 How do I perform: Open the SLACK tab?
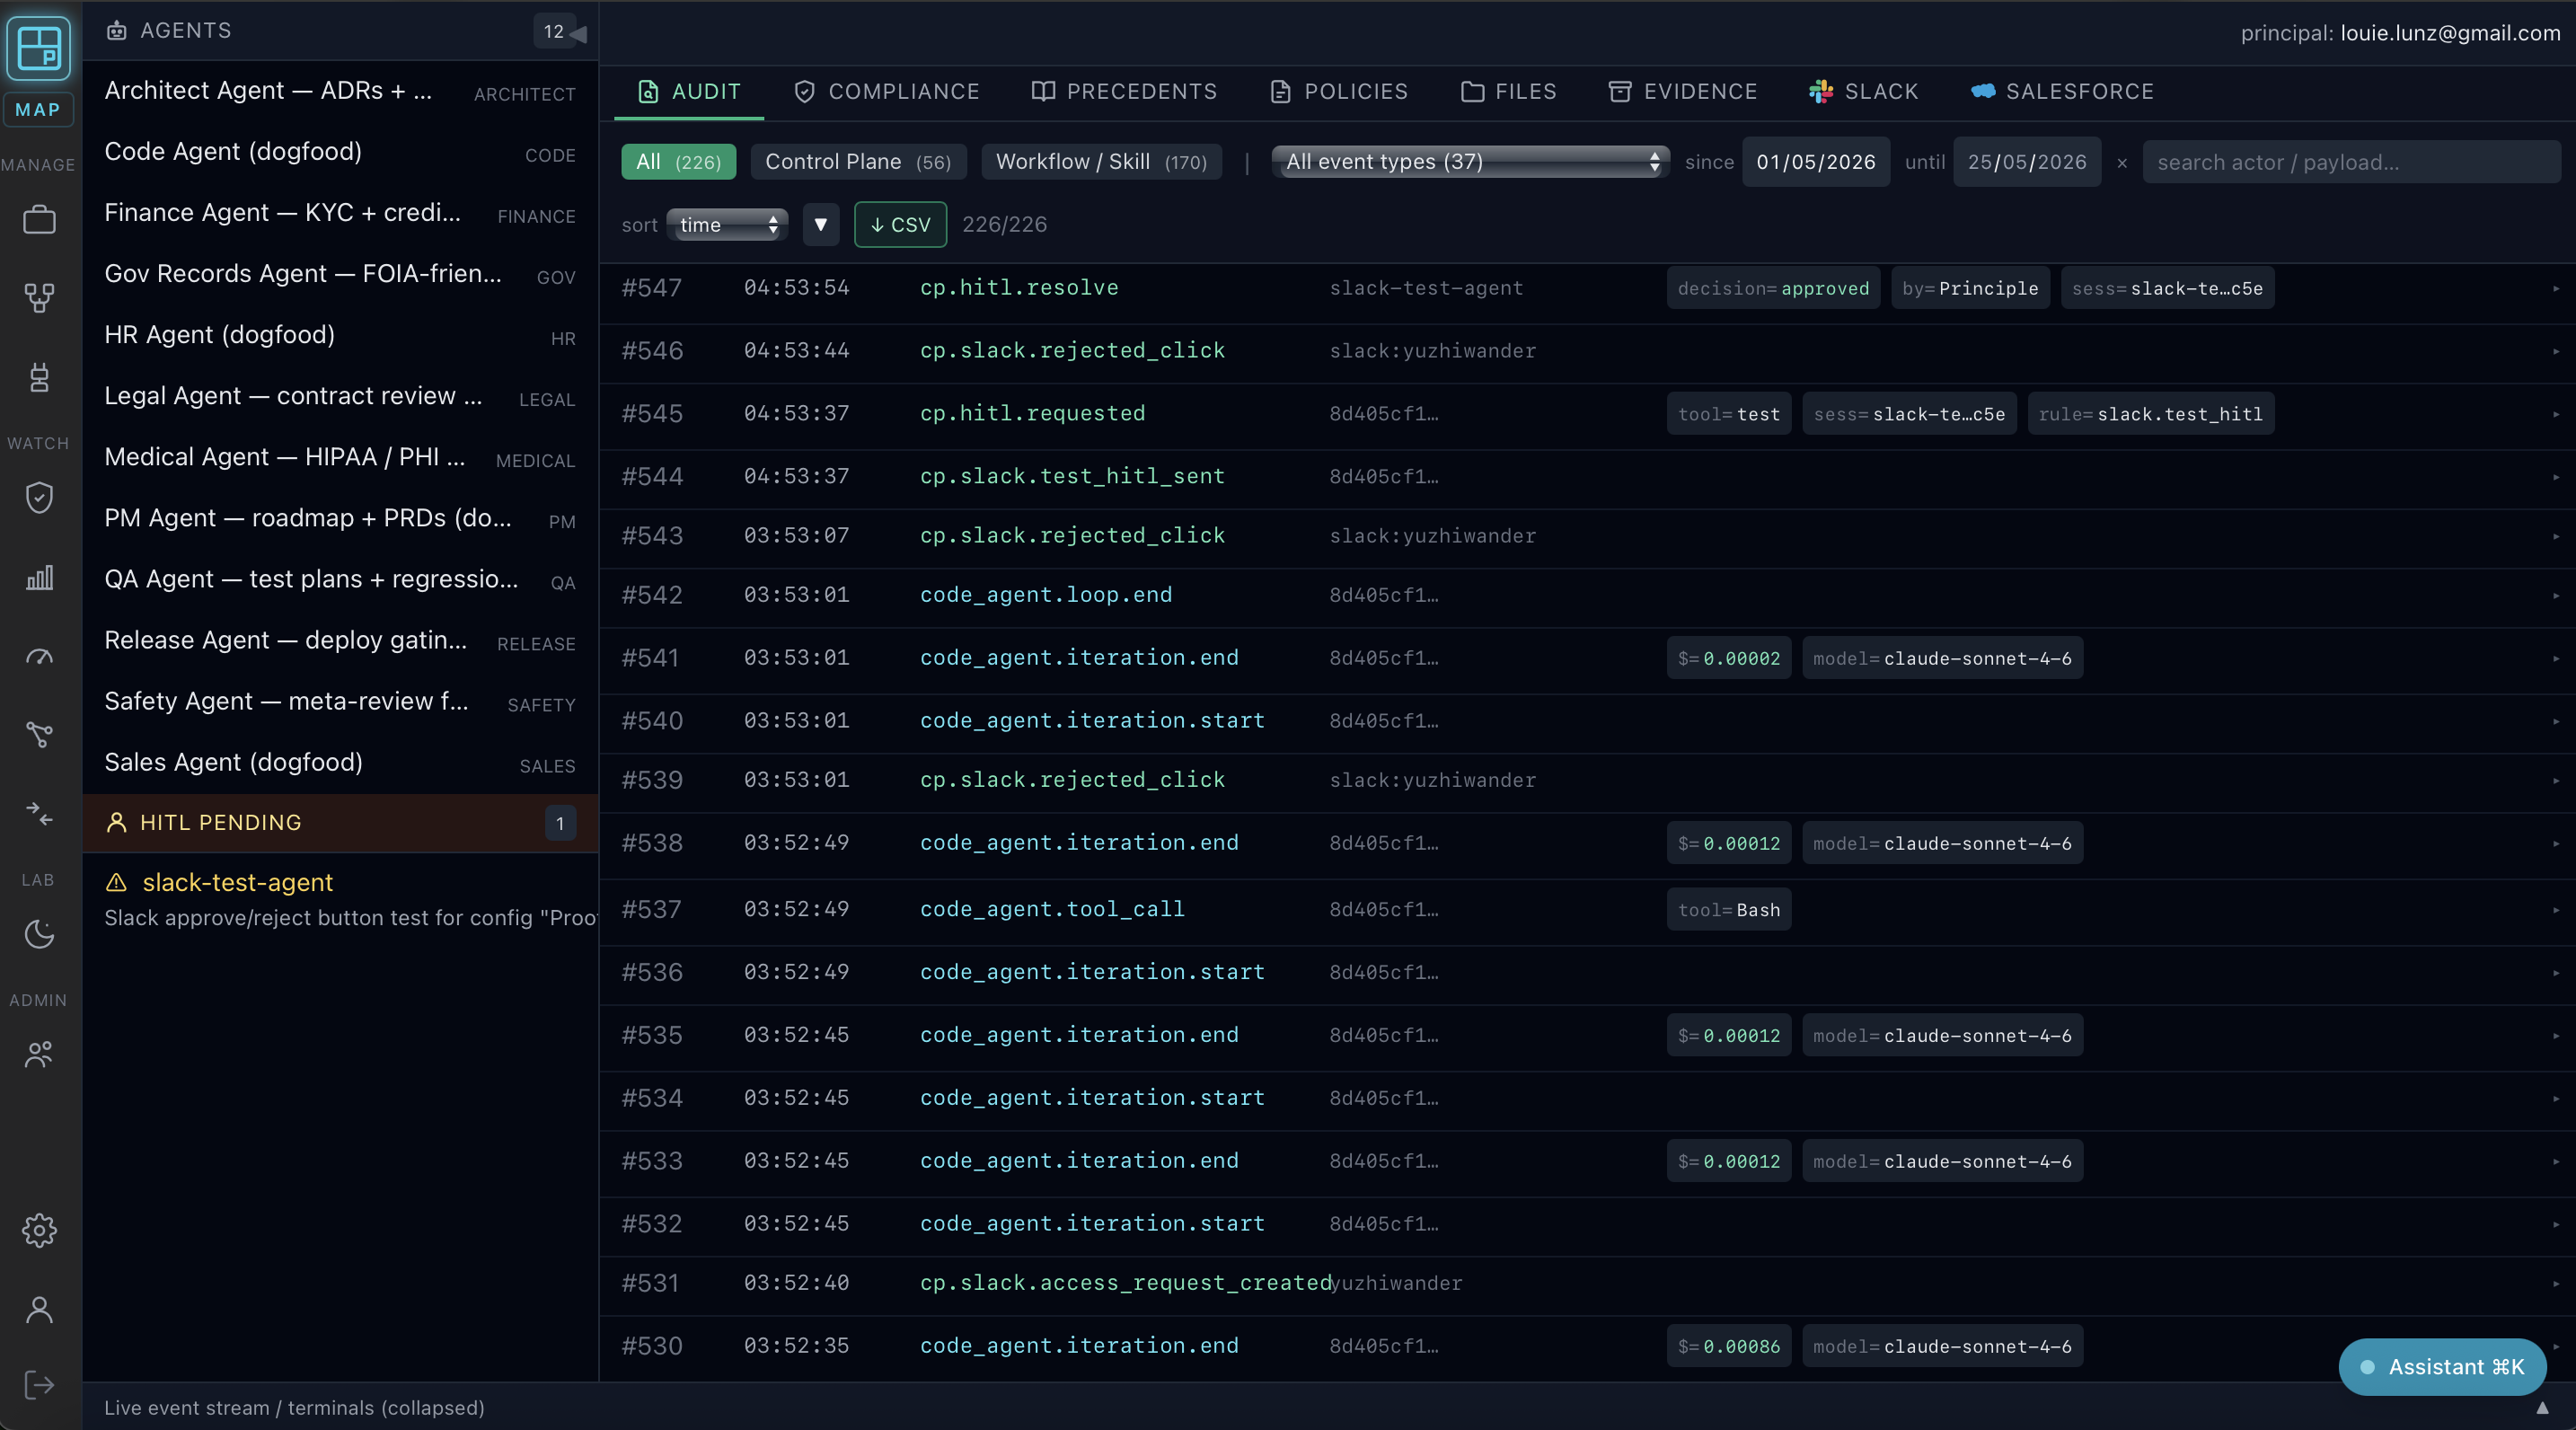point(1863,91)
